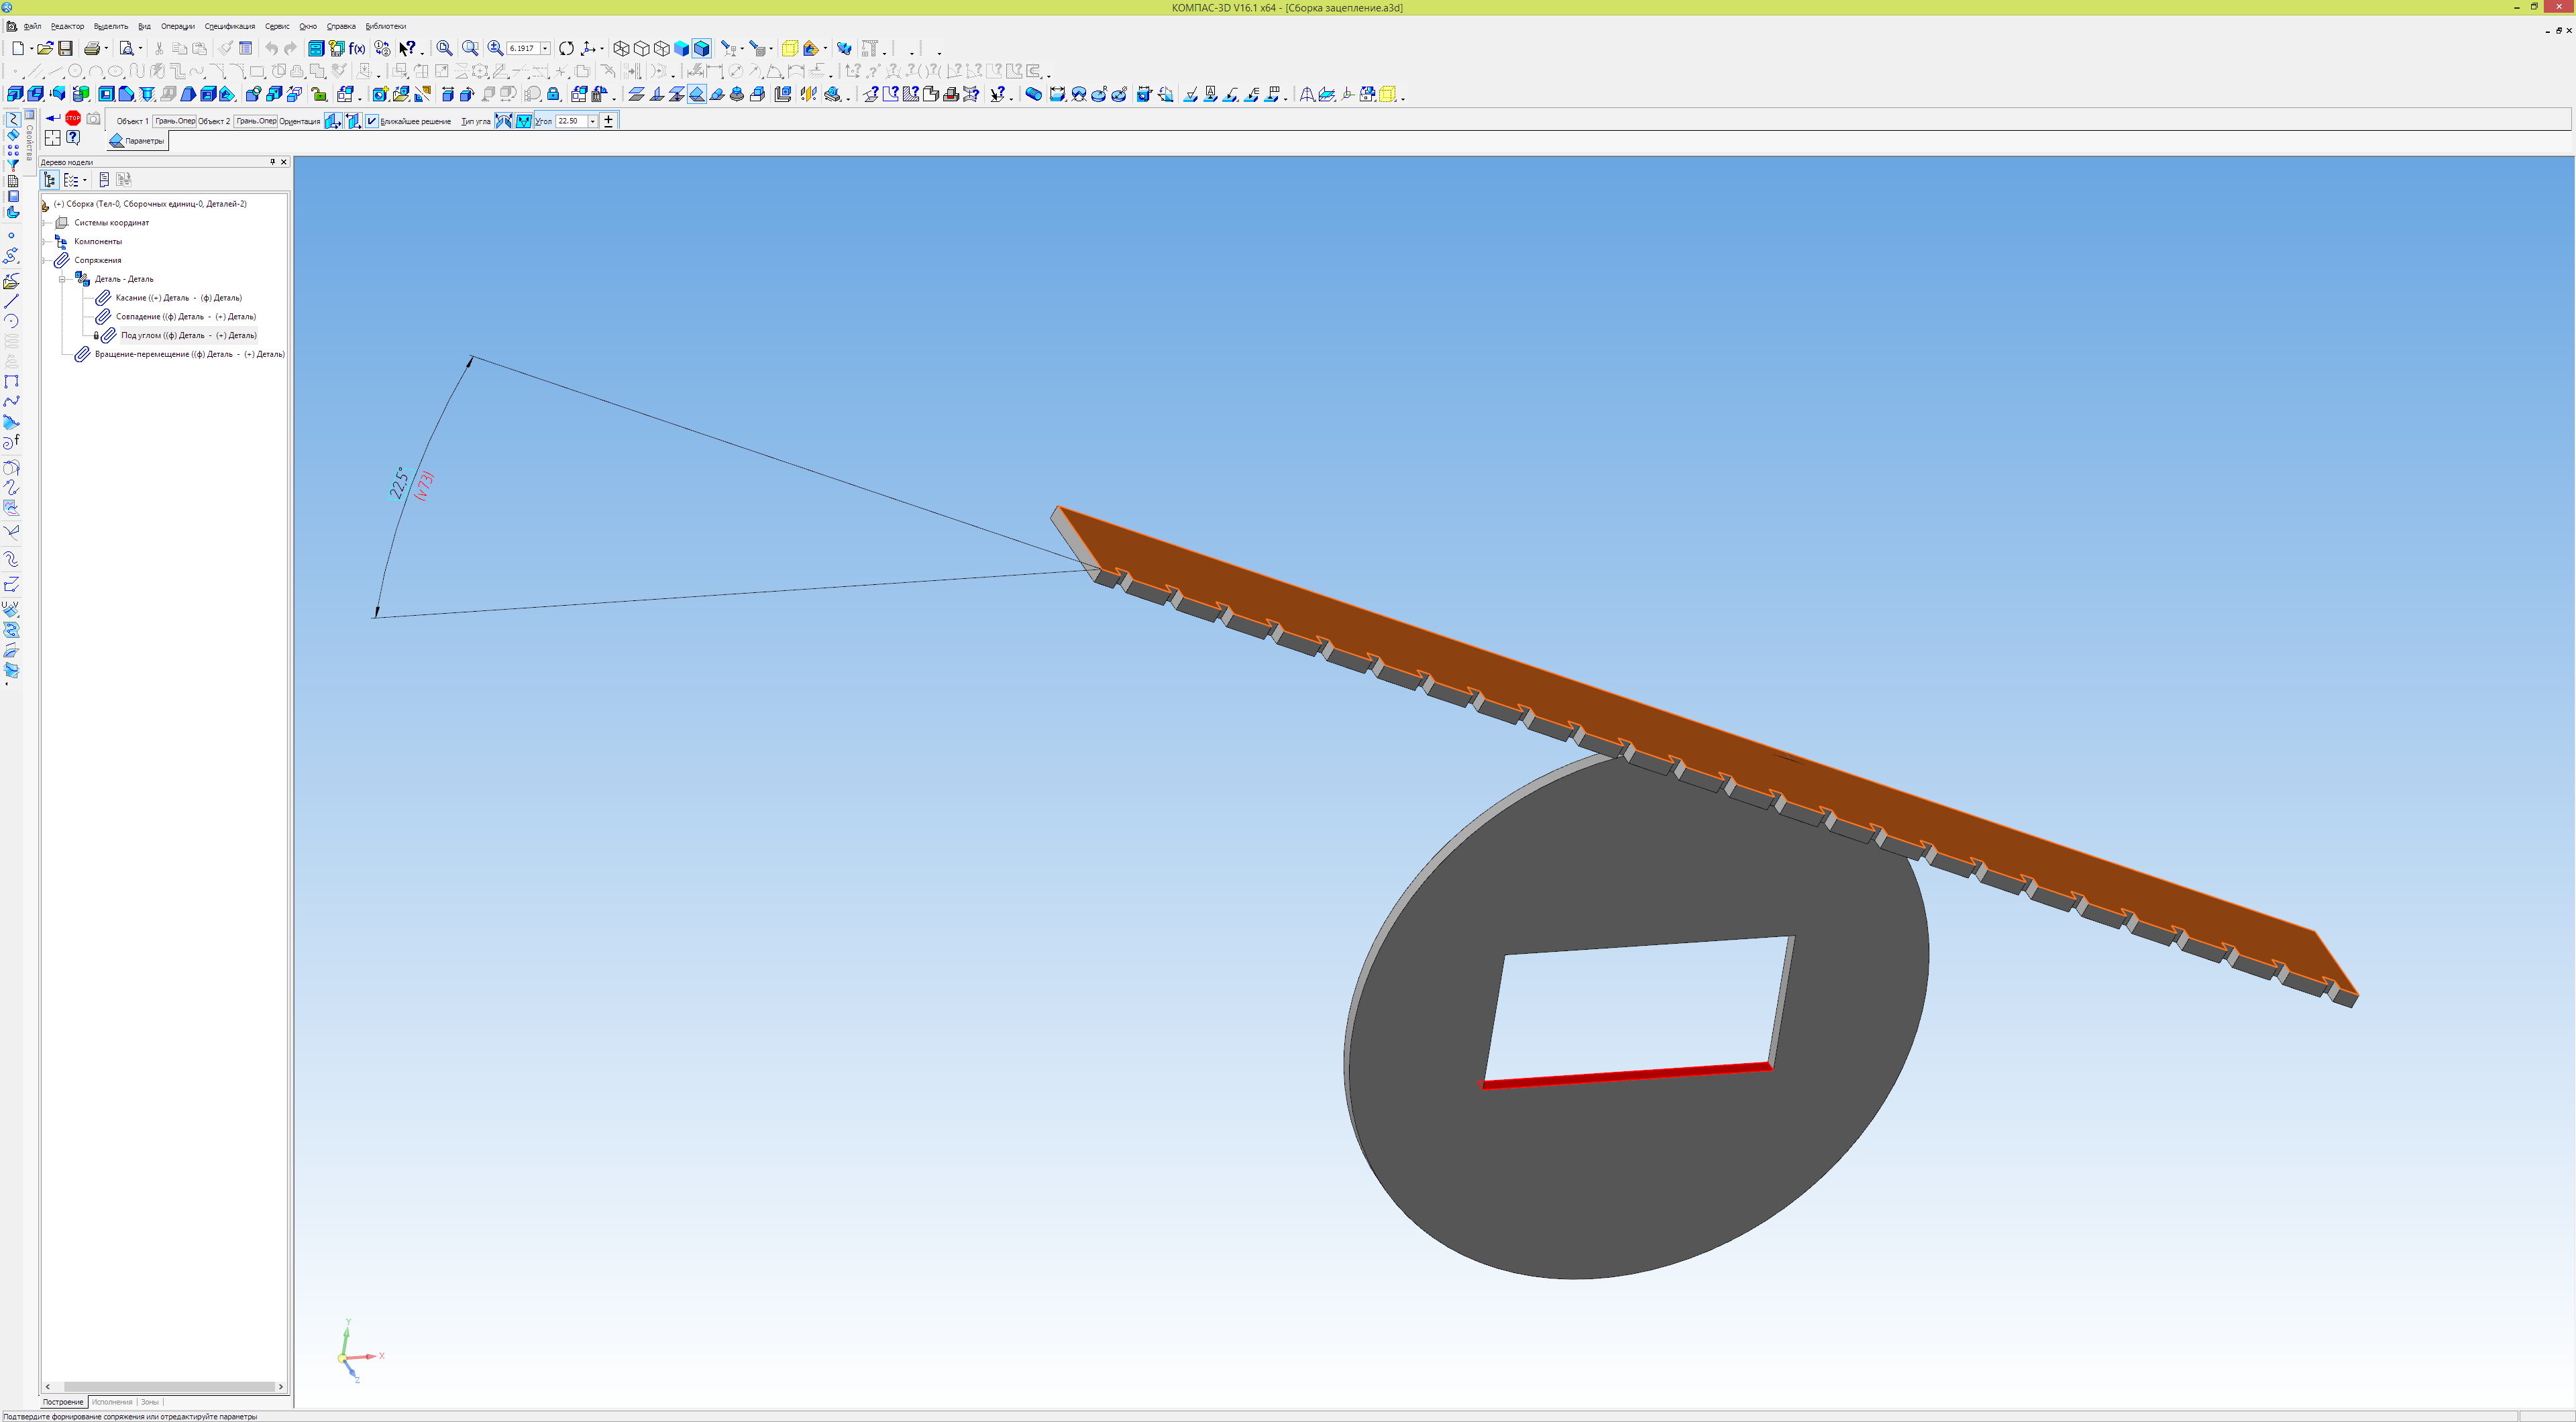Click the create object arrow icon
This screenshot has height=1422, width=2576.
click(53, 118)
